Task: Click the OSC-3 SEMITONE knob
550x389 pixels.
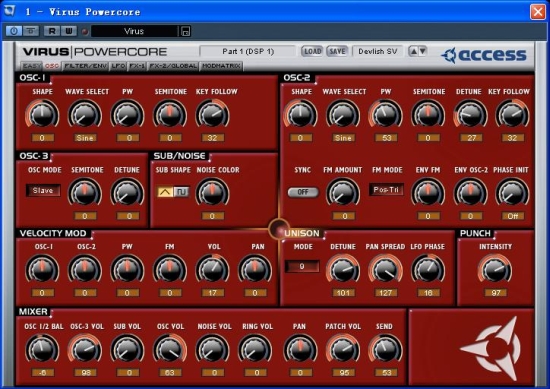Action: point(85,193)
